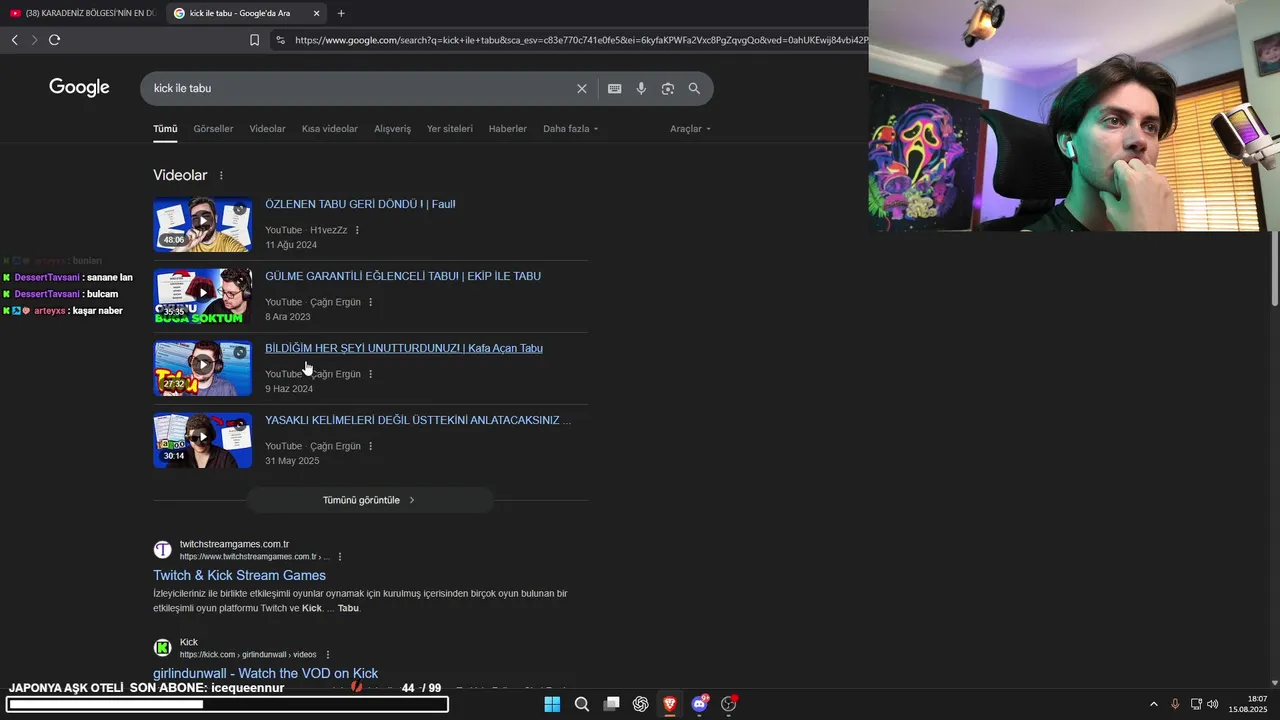
Task: Open ÖZLENEN TABU GERİ DÖNDÜ video link
Action: (x=360, y=204)
